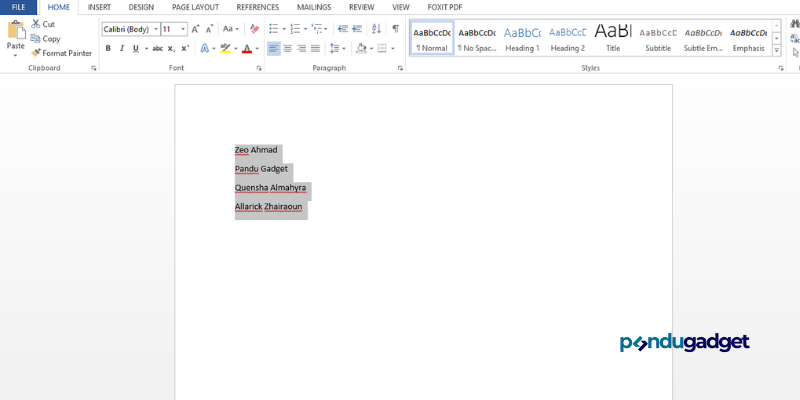Apply the Subtitle style
The width and height of the screenshot is (800, 400).
pos(658,38)
